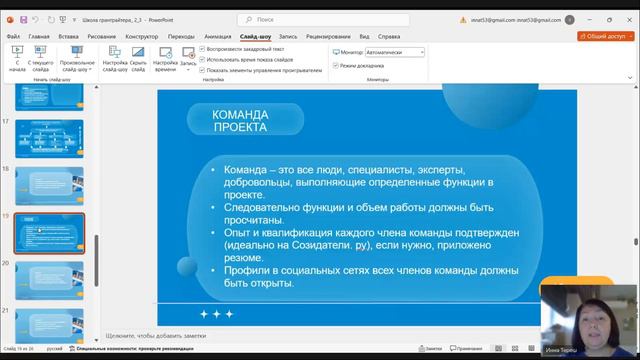The image size is (640, 360).
Task: Open the Монитор Автоматически dropdown
Action: (x=394, y=52)
